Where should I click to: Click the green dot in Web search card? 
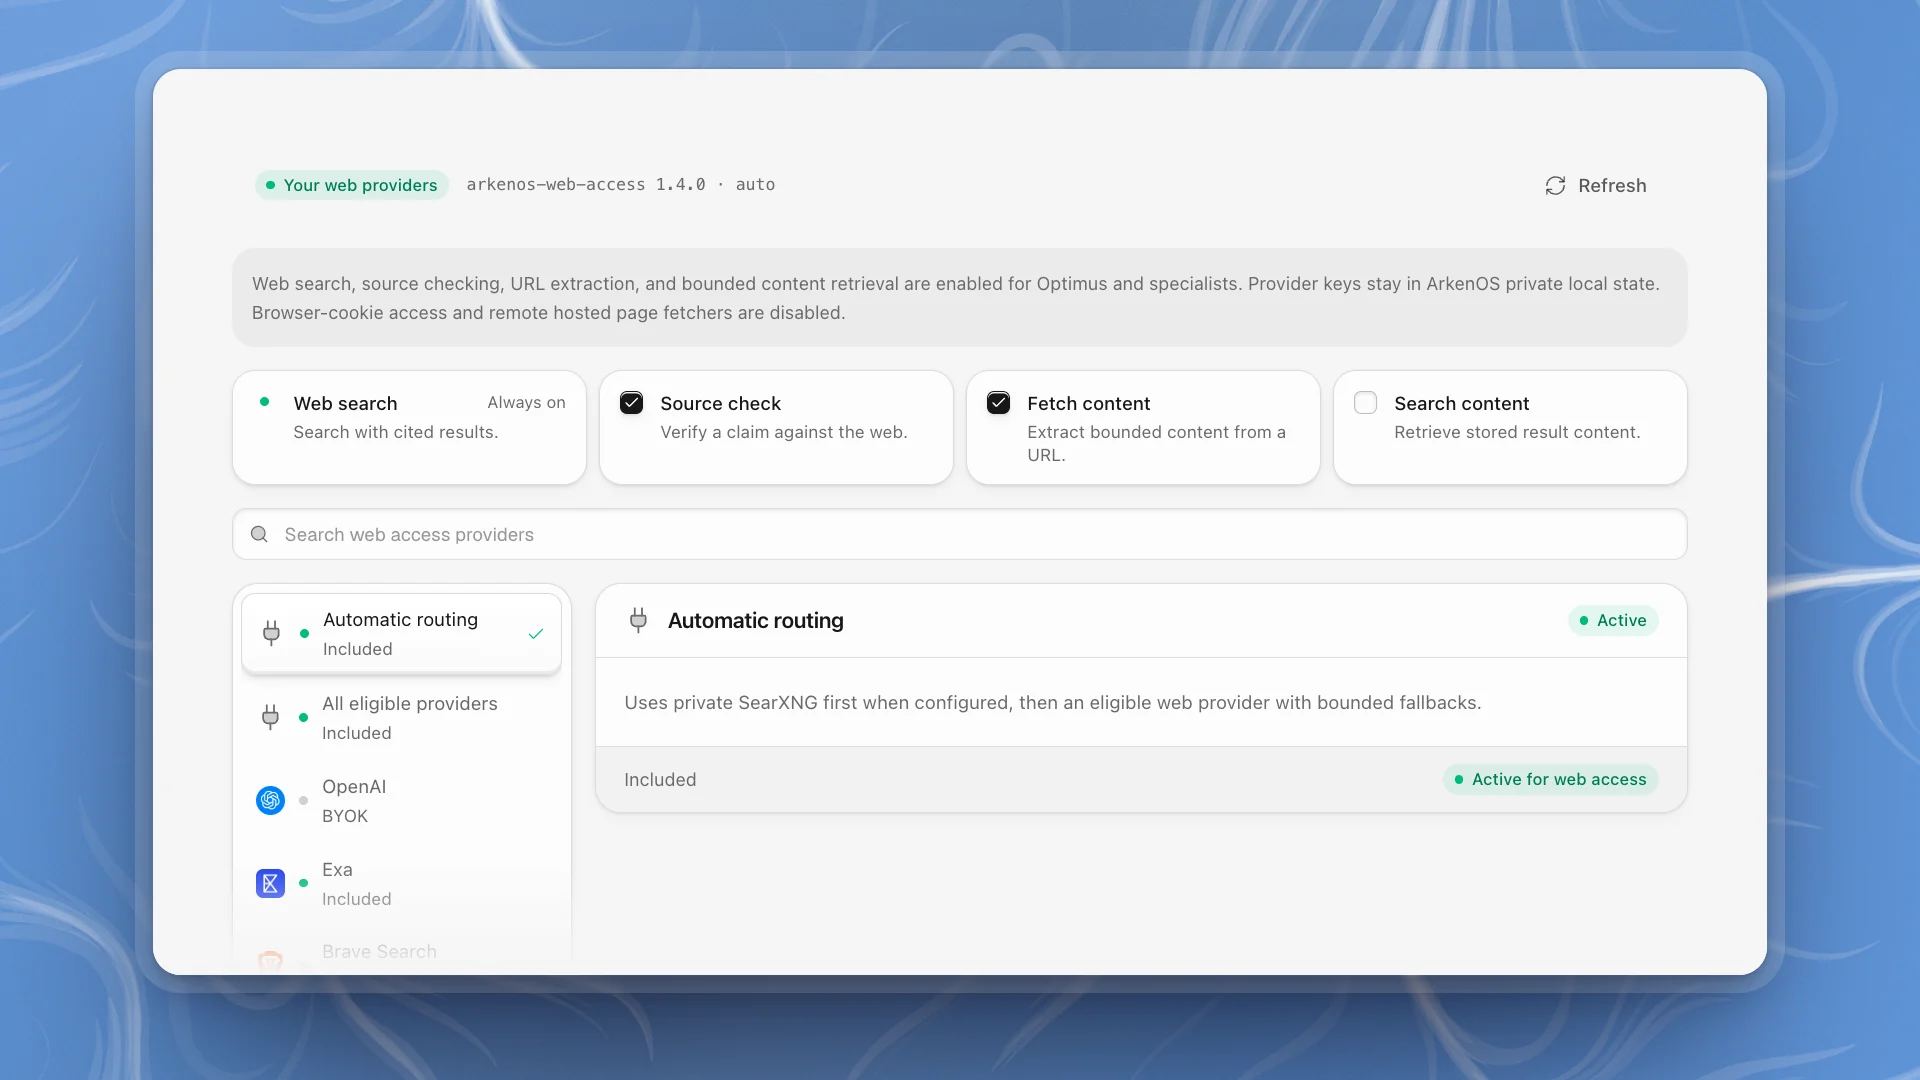264,402
